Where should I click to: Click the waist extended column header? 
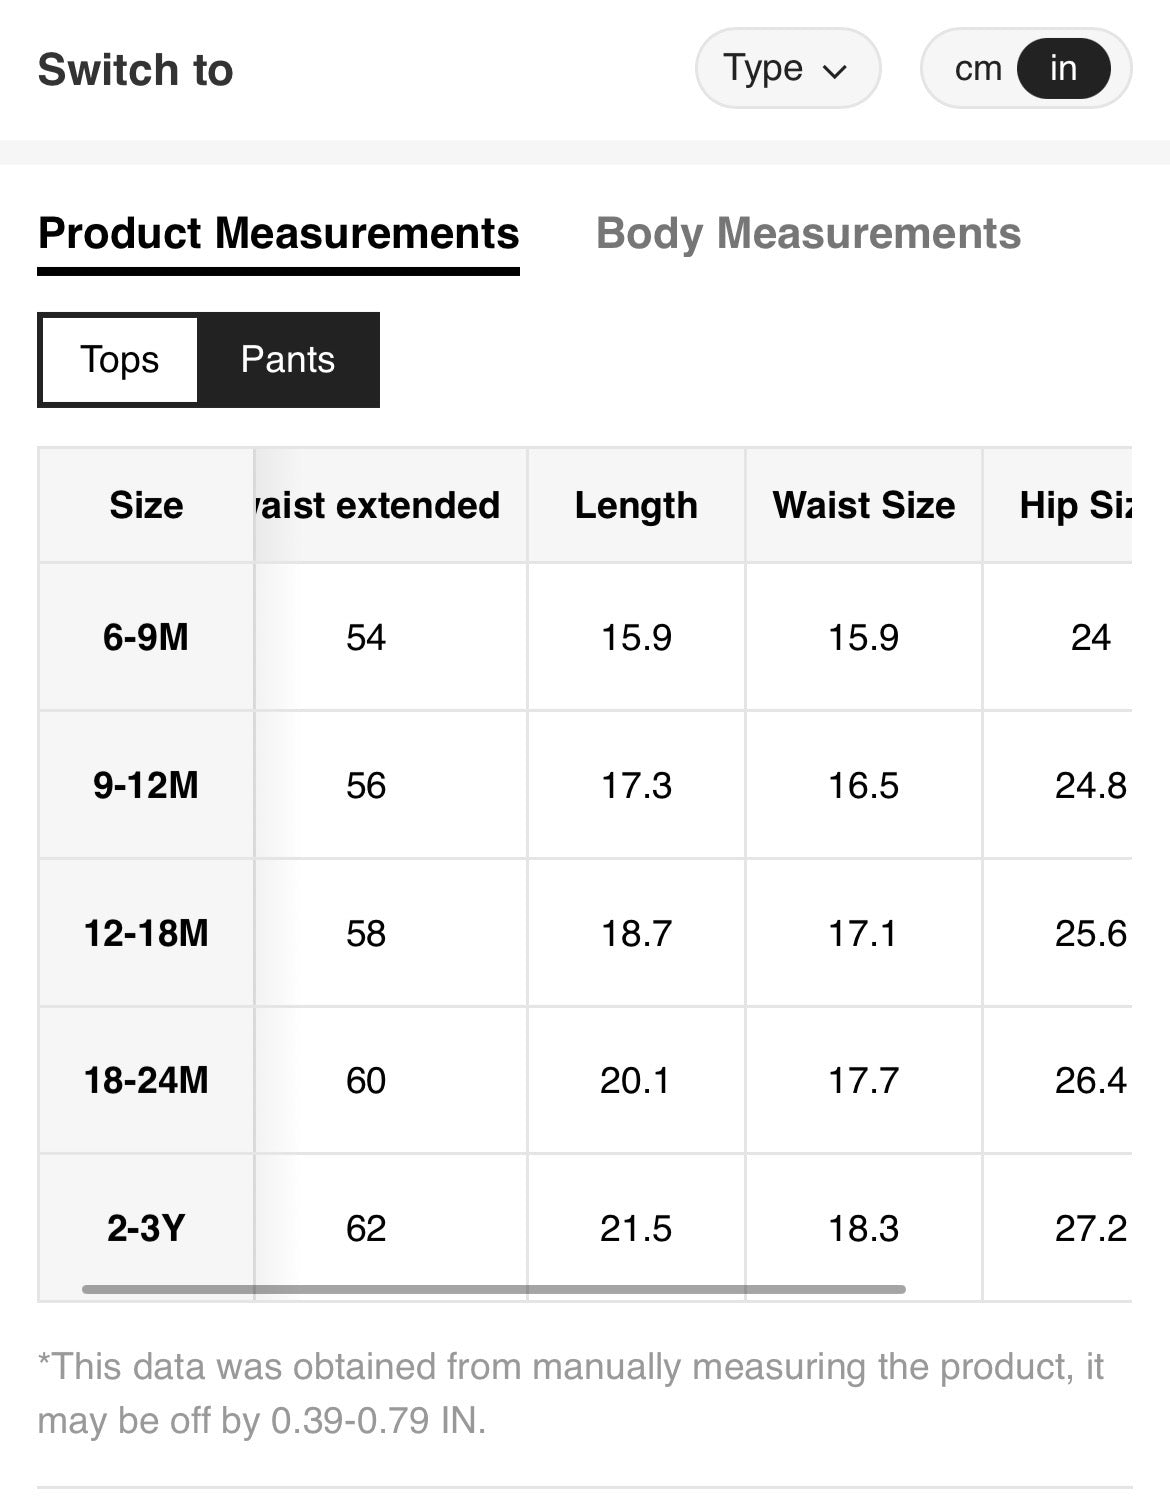click(x=378, y=505)
